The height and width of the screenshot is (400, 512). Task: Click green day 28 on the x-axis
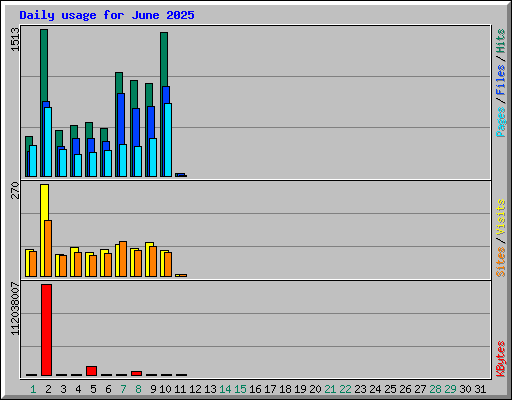pos(435,389)
